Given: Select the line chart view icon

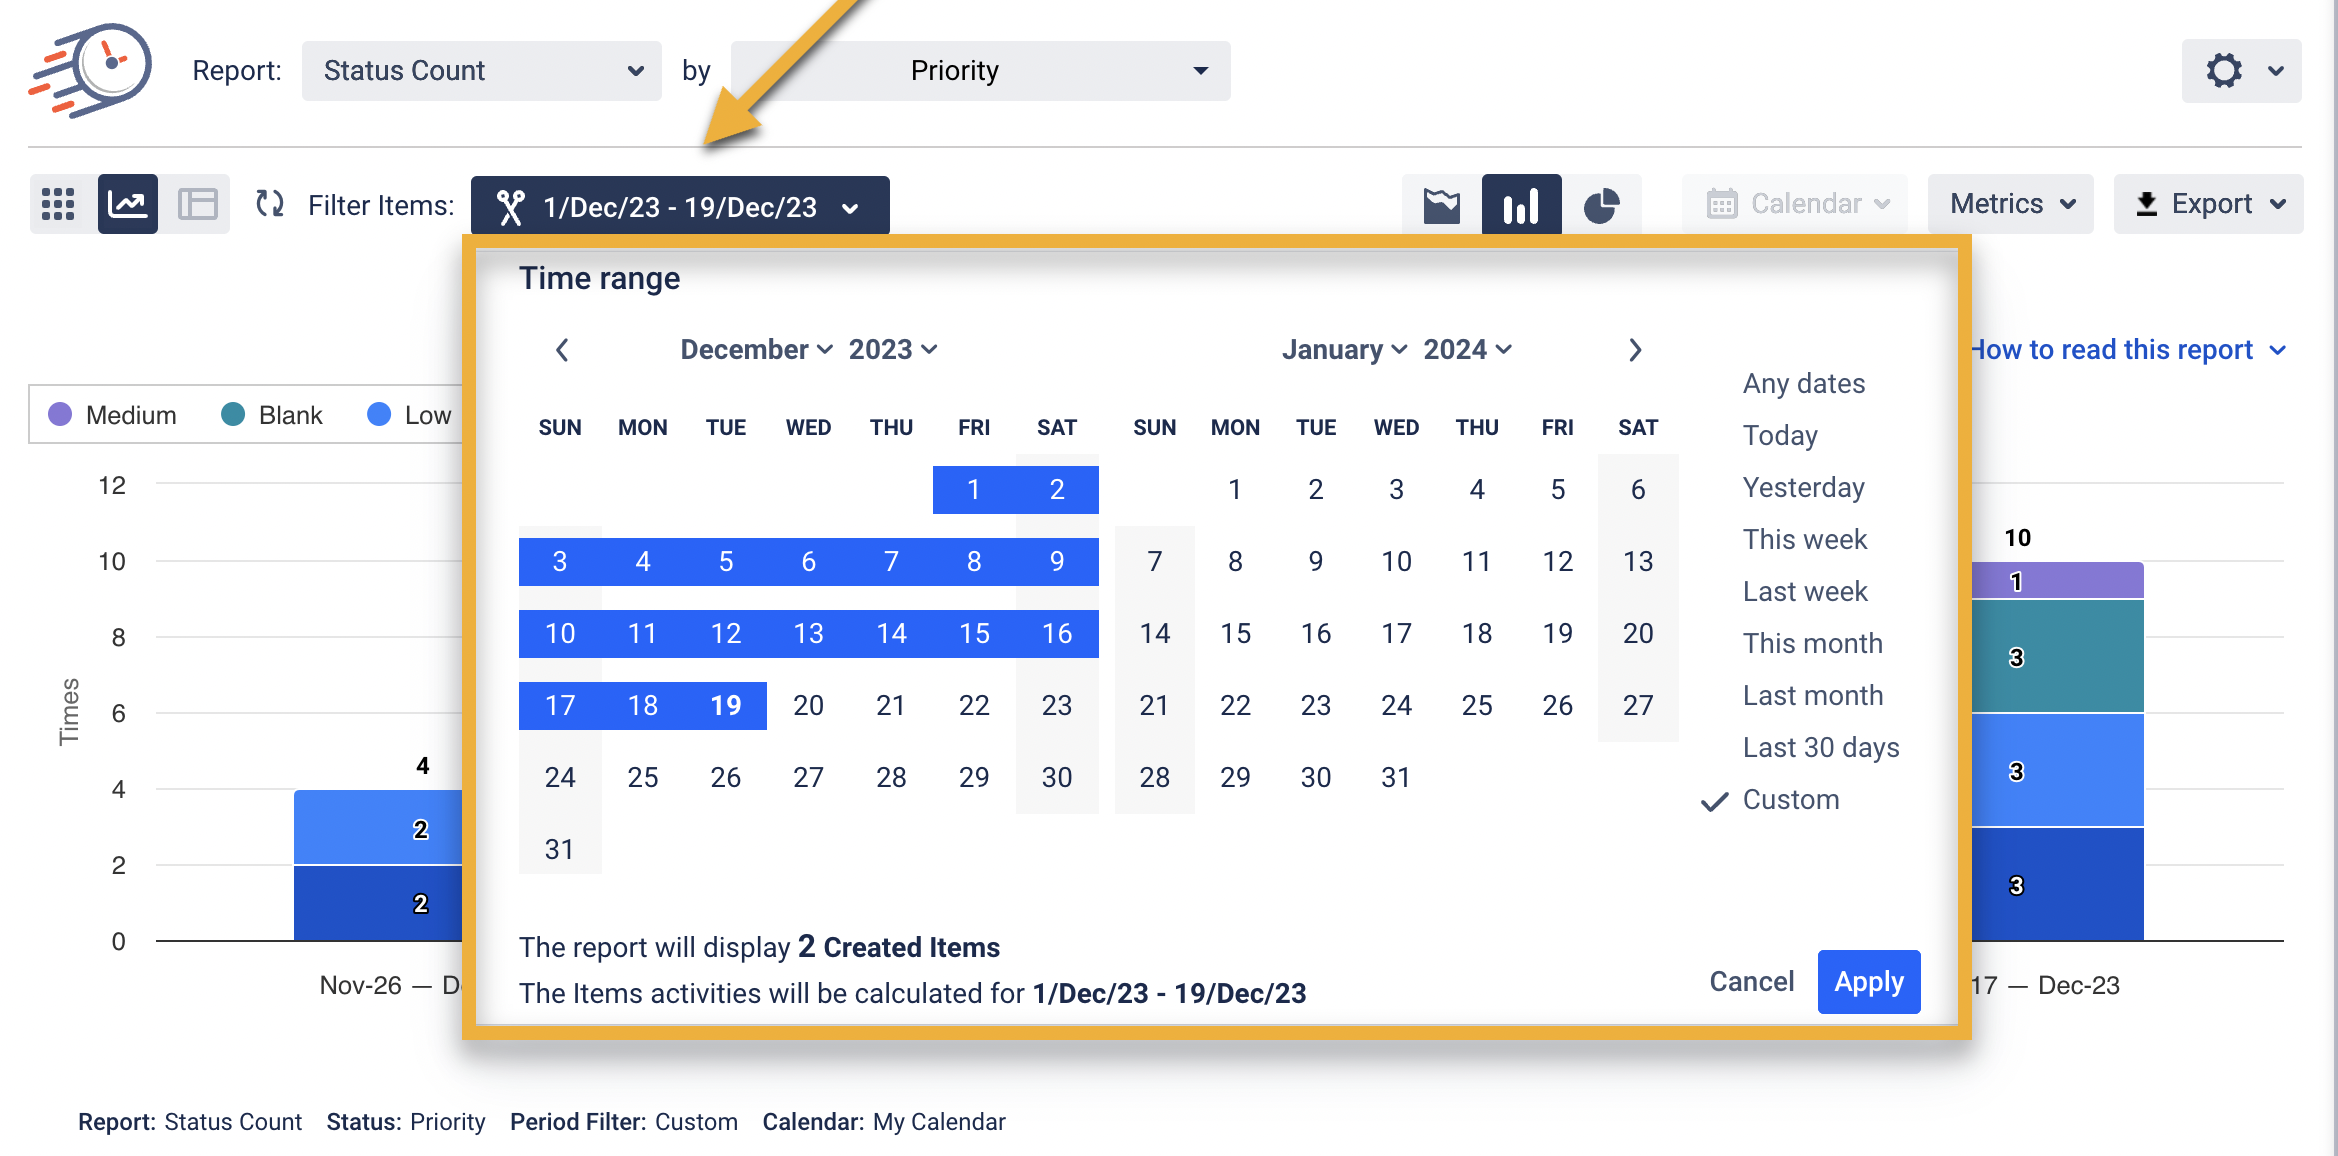Looking at the screenshot, I should point(128,204).
